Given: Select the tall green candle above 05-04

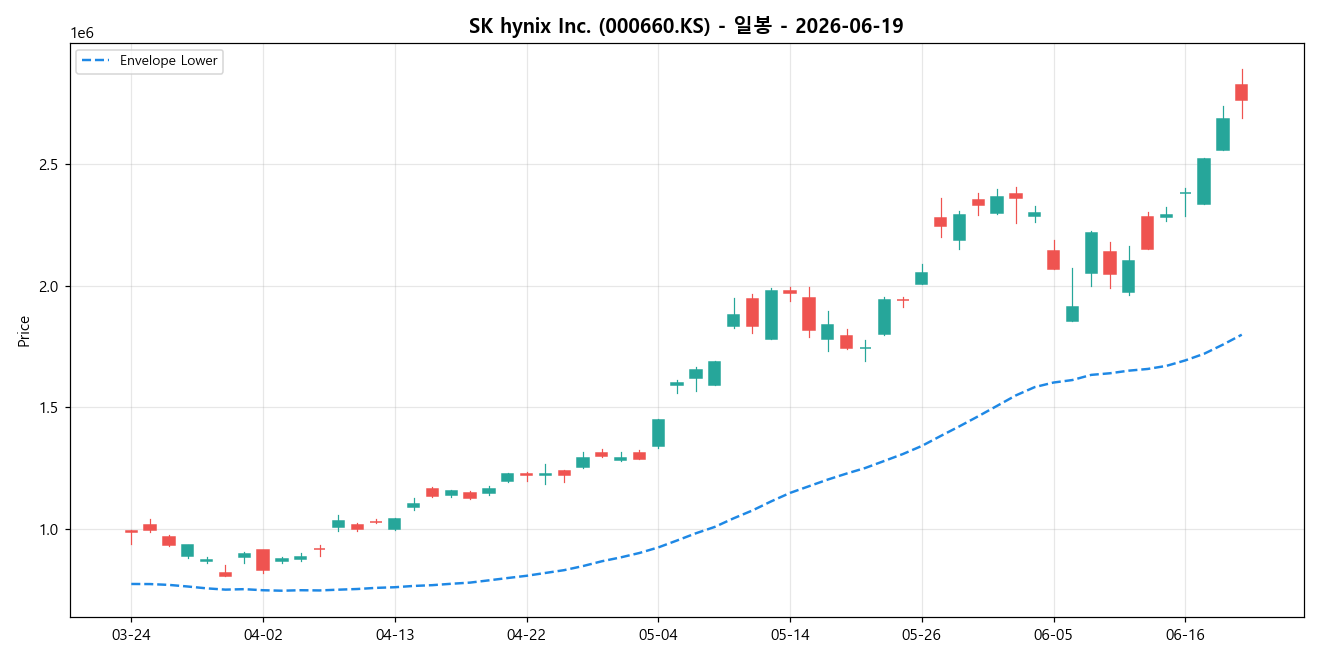Looking at the screenshot, I should (658, 433).
